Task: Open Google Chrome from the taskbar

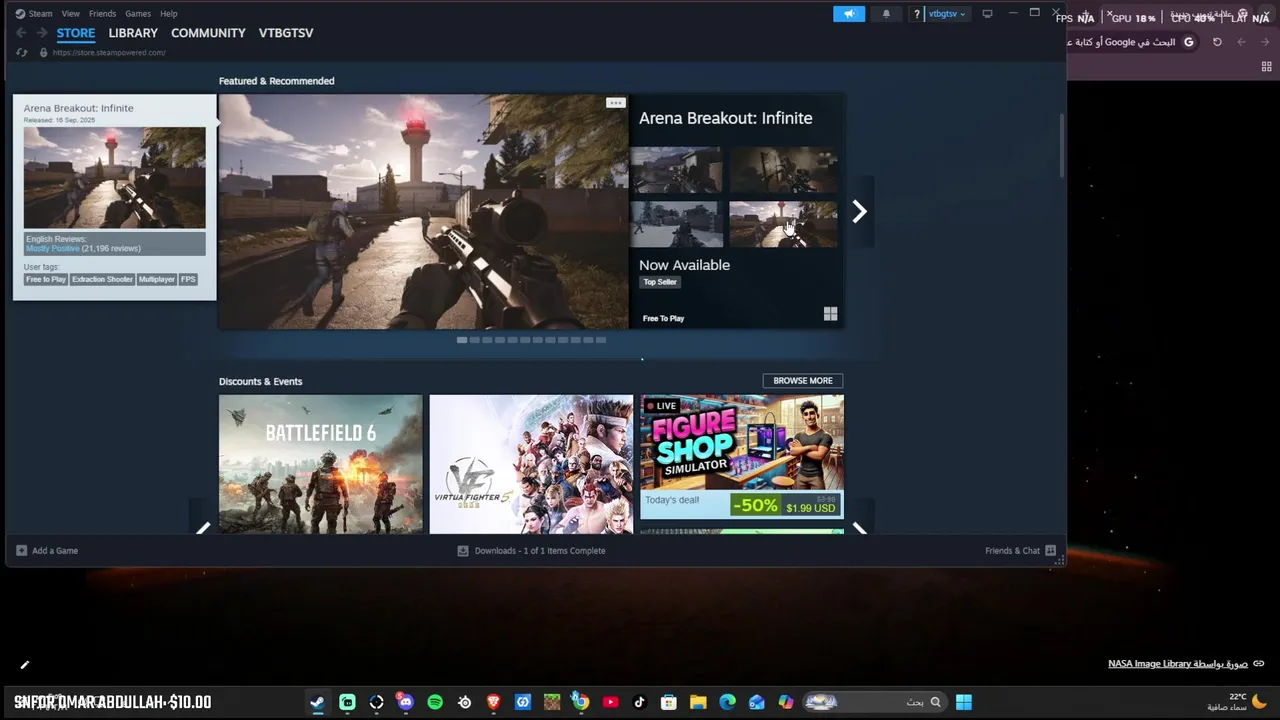Action: tap(581, 702)
